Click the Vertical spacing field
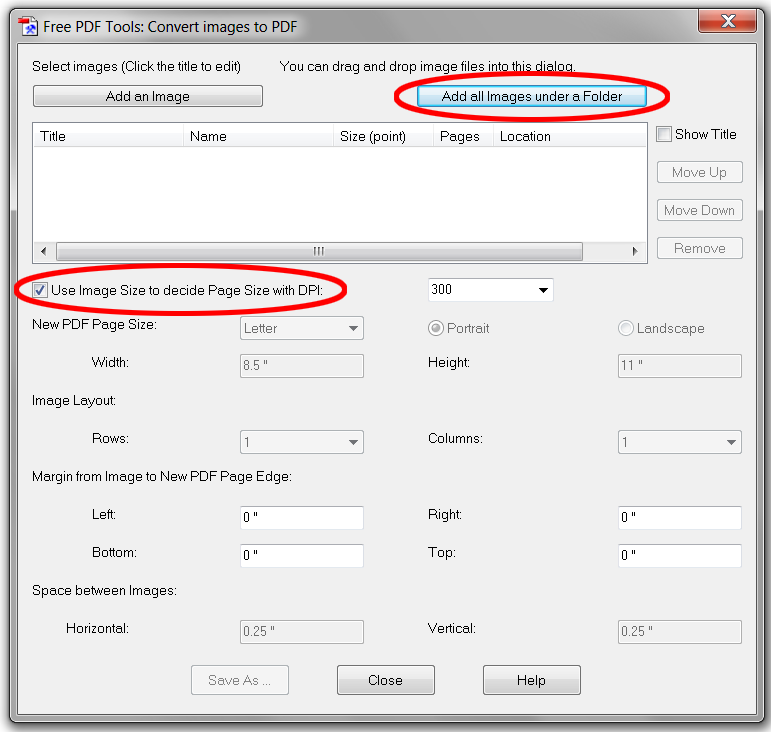The image size is (771, 732). coord(680,632)
